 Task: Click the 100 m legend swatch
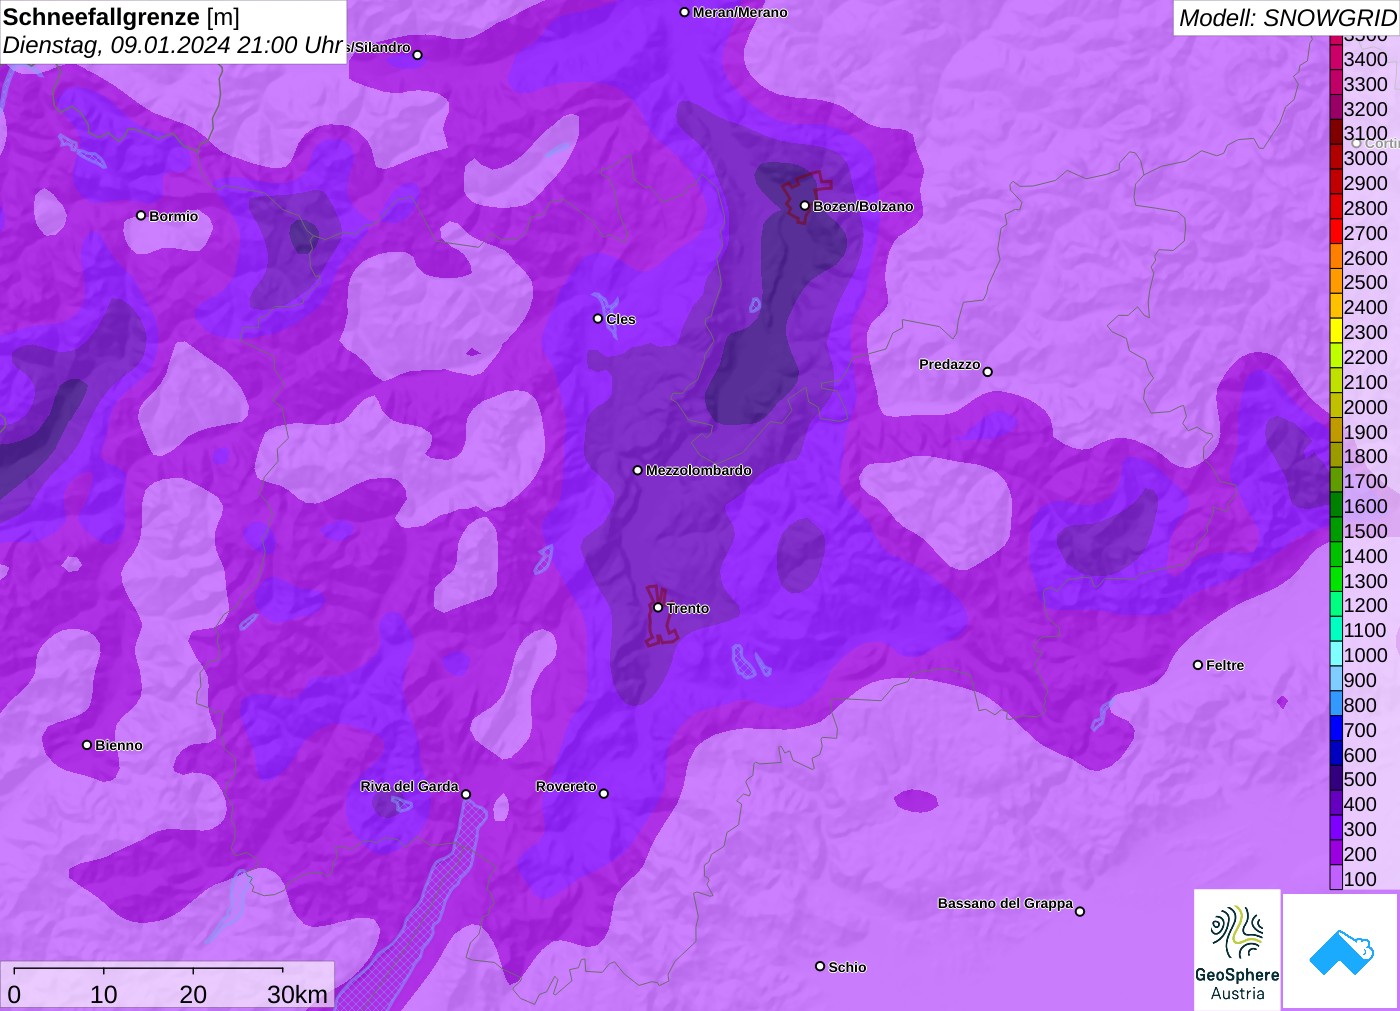coord(1336,879)
